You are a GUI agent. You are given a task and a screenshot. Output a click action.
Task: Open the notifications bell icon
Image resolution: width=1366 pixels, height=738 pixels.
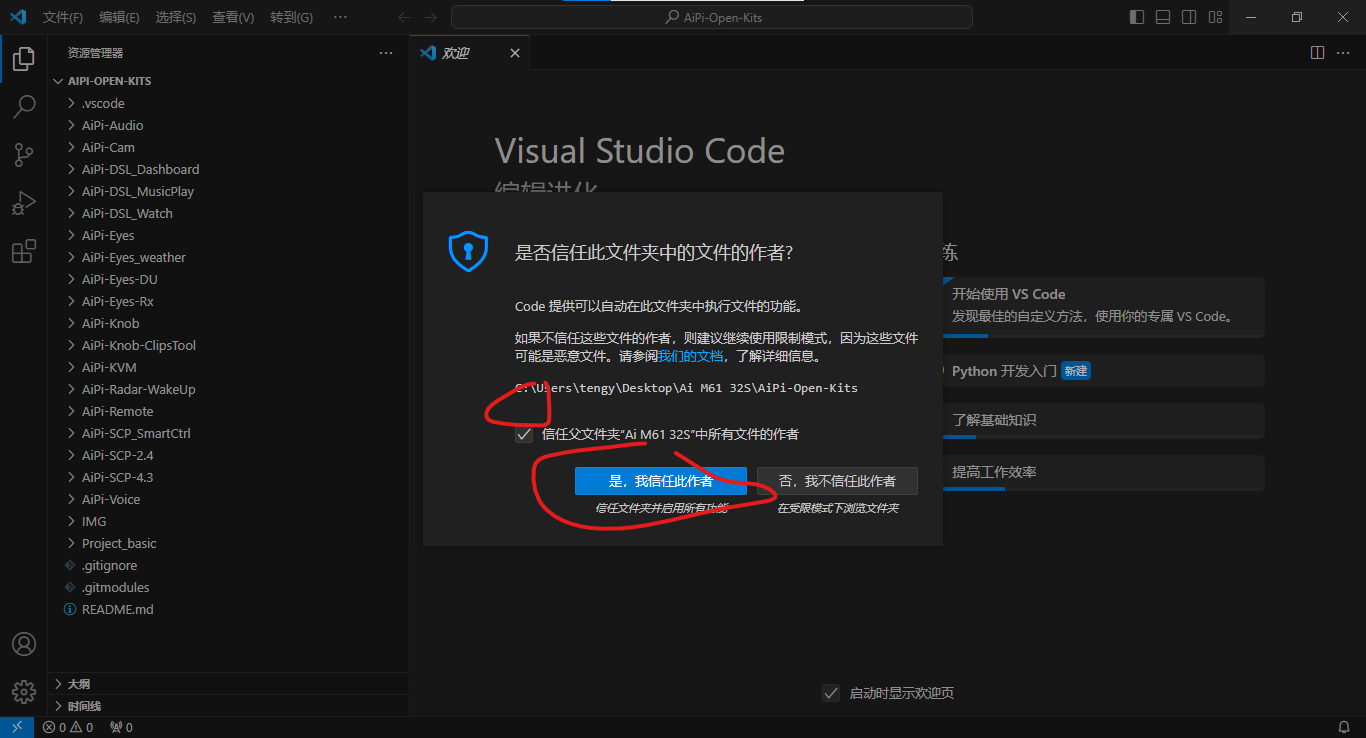click(x=1344, y=727)
